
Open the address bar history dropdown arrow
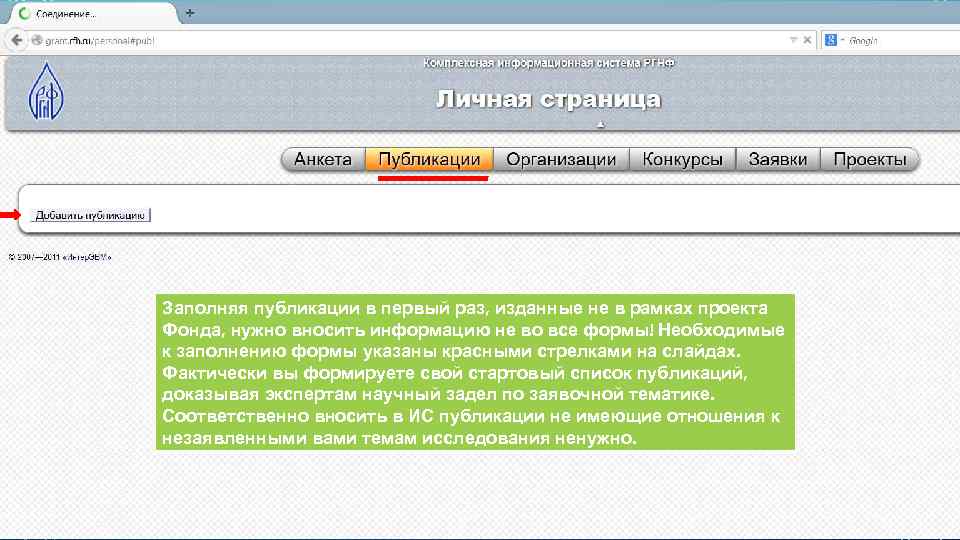pos(793,40)
